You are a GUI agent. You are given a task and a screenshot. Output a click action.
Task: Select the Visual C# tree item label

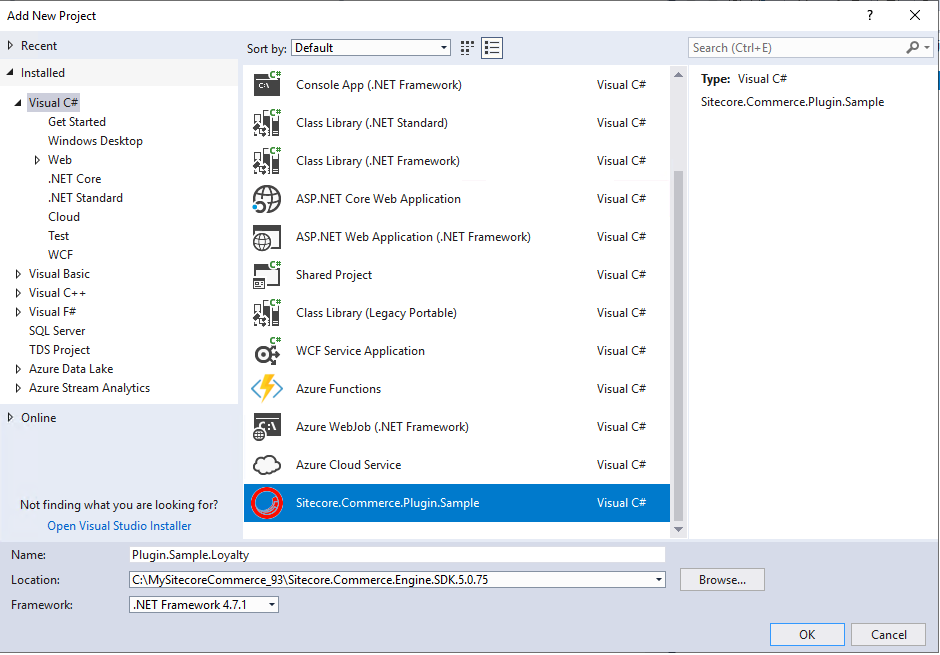(x=53, y=102)
